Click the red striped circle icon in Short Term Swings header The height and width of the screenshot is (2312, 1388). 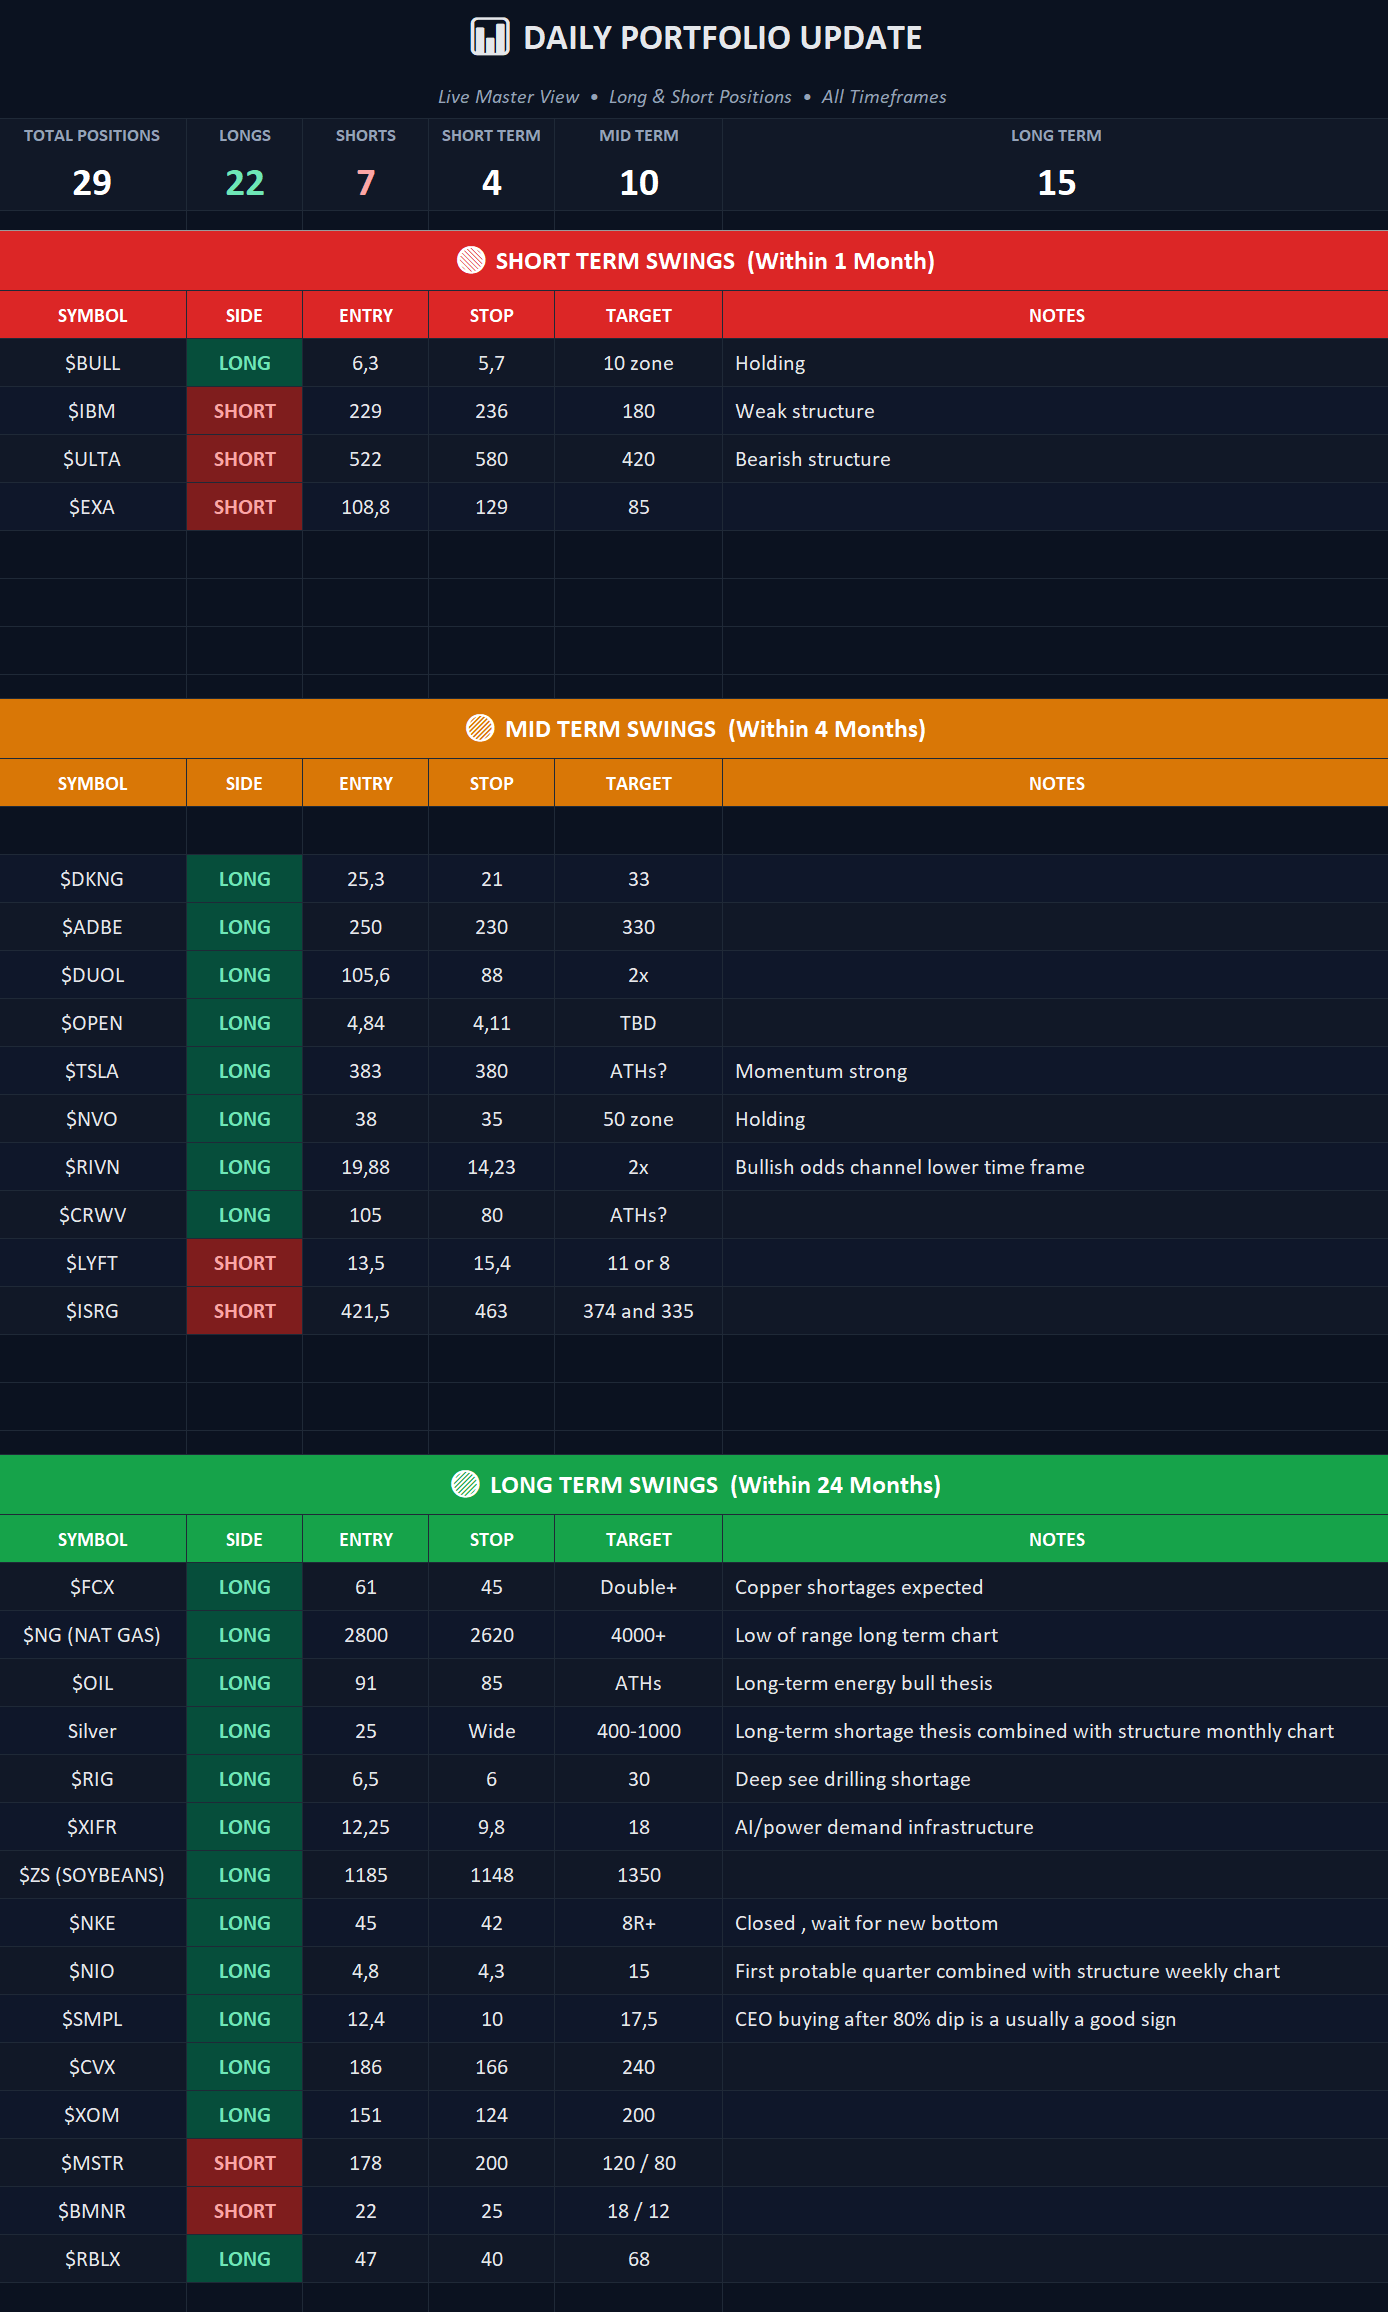[x=471, y=260]
